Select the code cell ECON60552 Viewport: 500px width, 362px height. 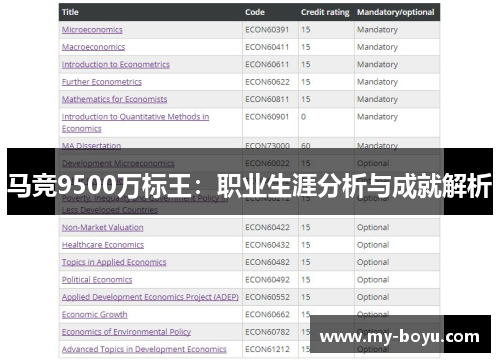point(267,297)
